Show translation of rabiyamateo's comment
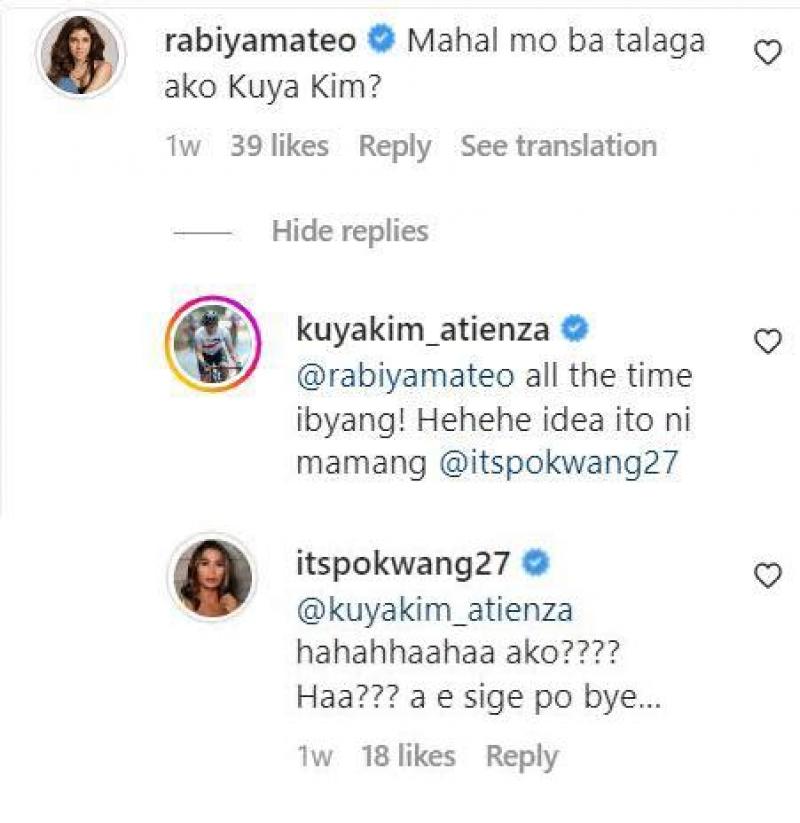 (x=558, y=146)
